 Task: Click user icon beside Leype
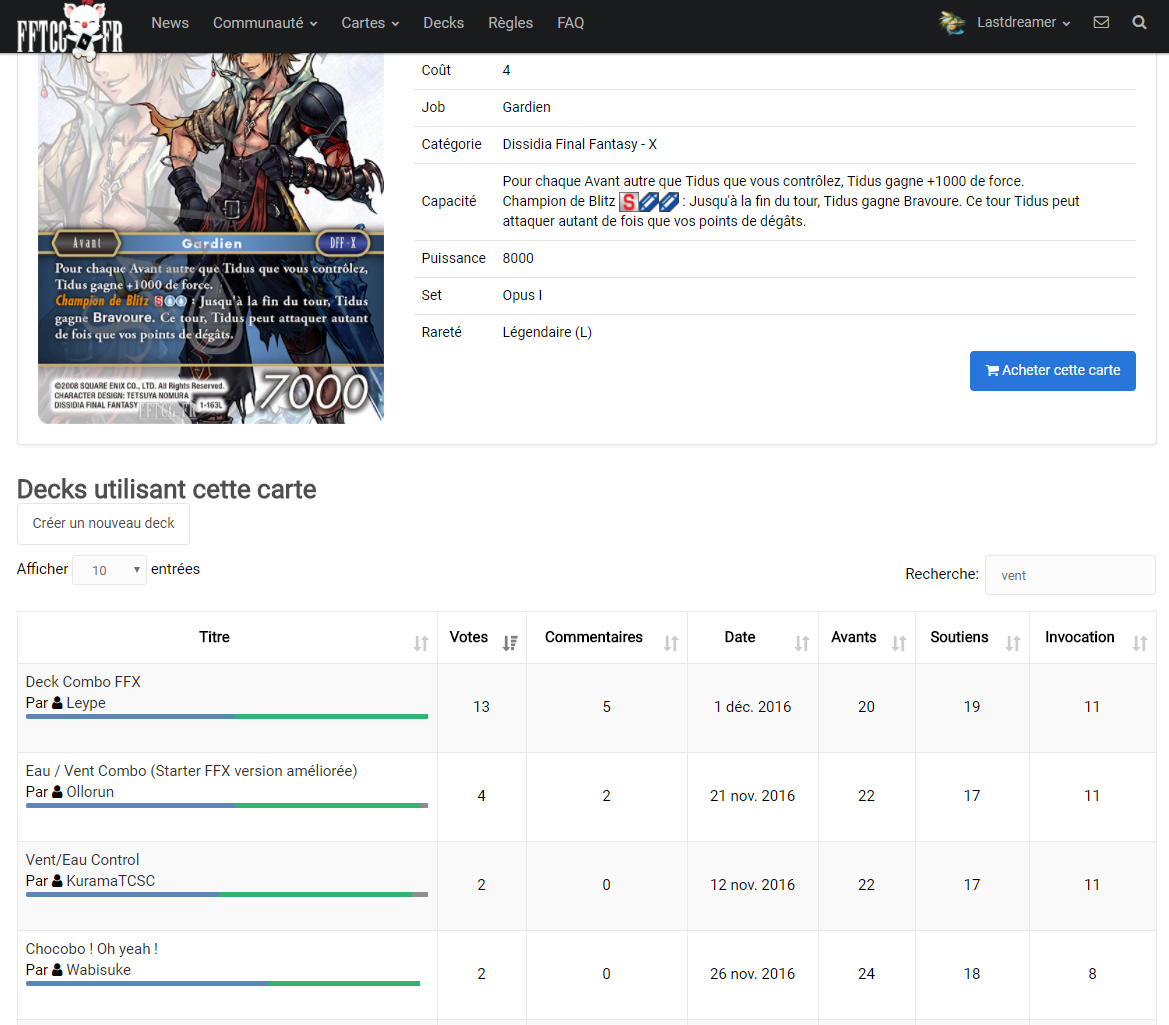(57, 703)
